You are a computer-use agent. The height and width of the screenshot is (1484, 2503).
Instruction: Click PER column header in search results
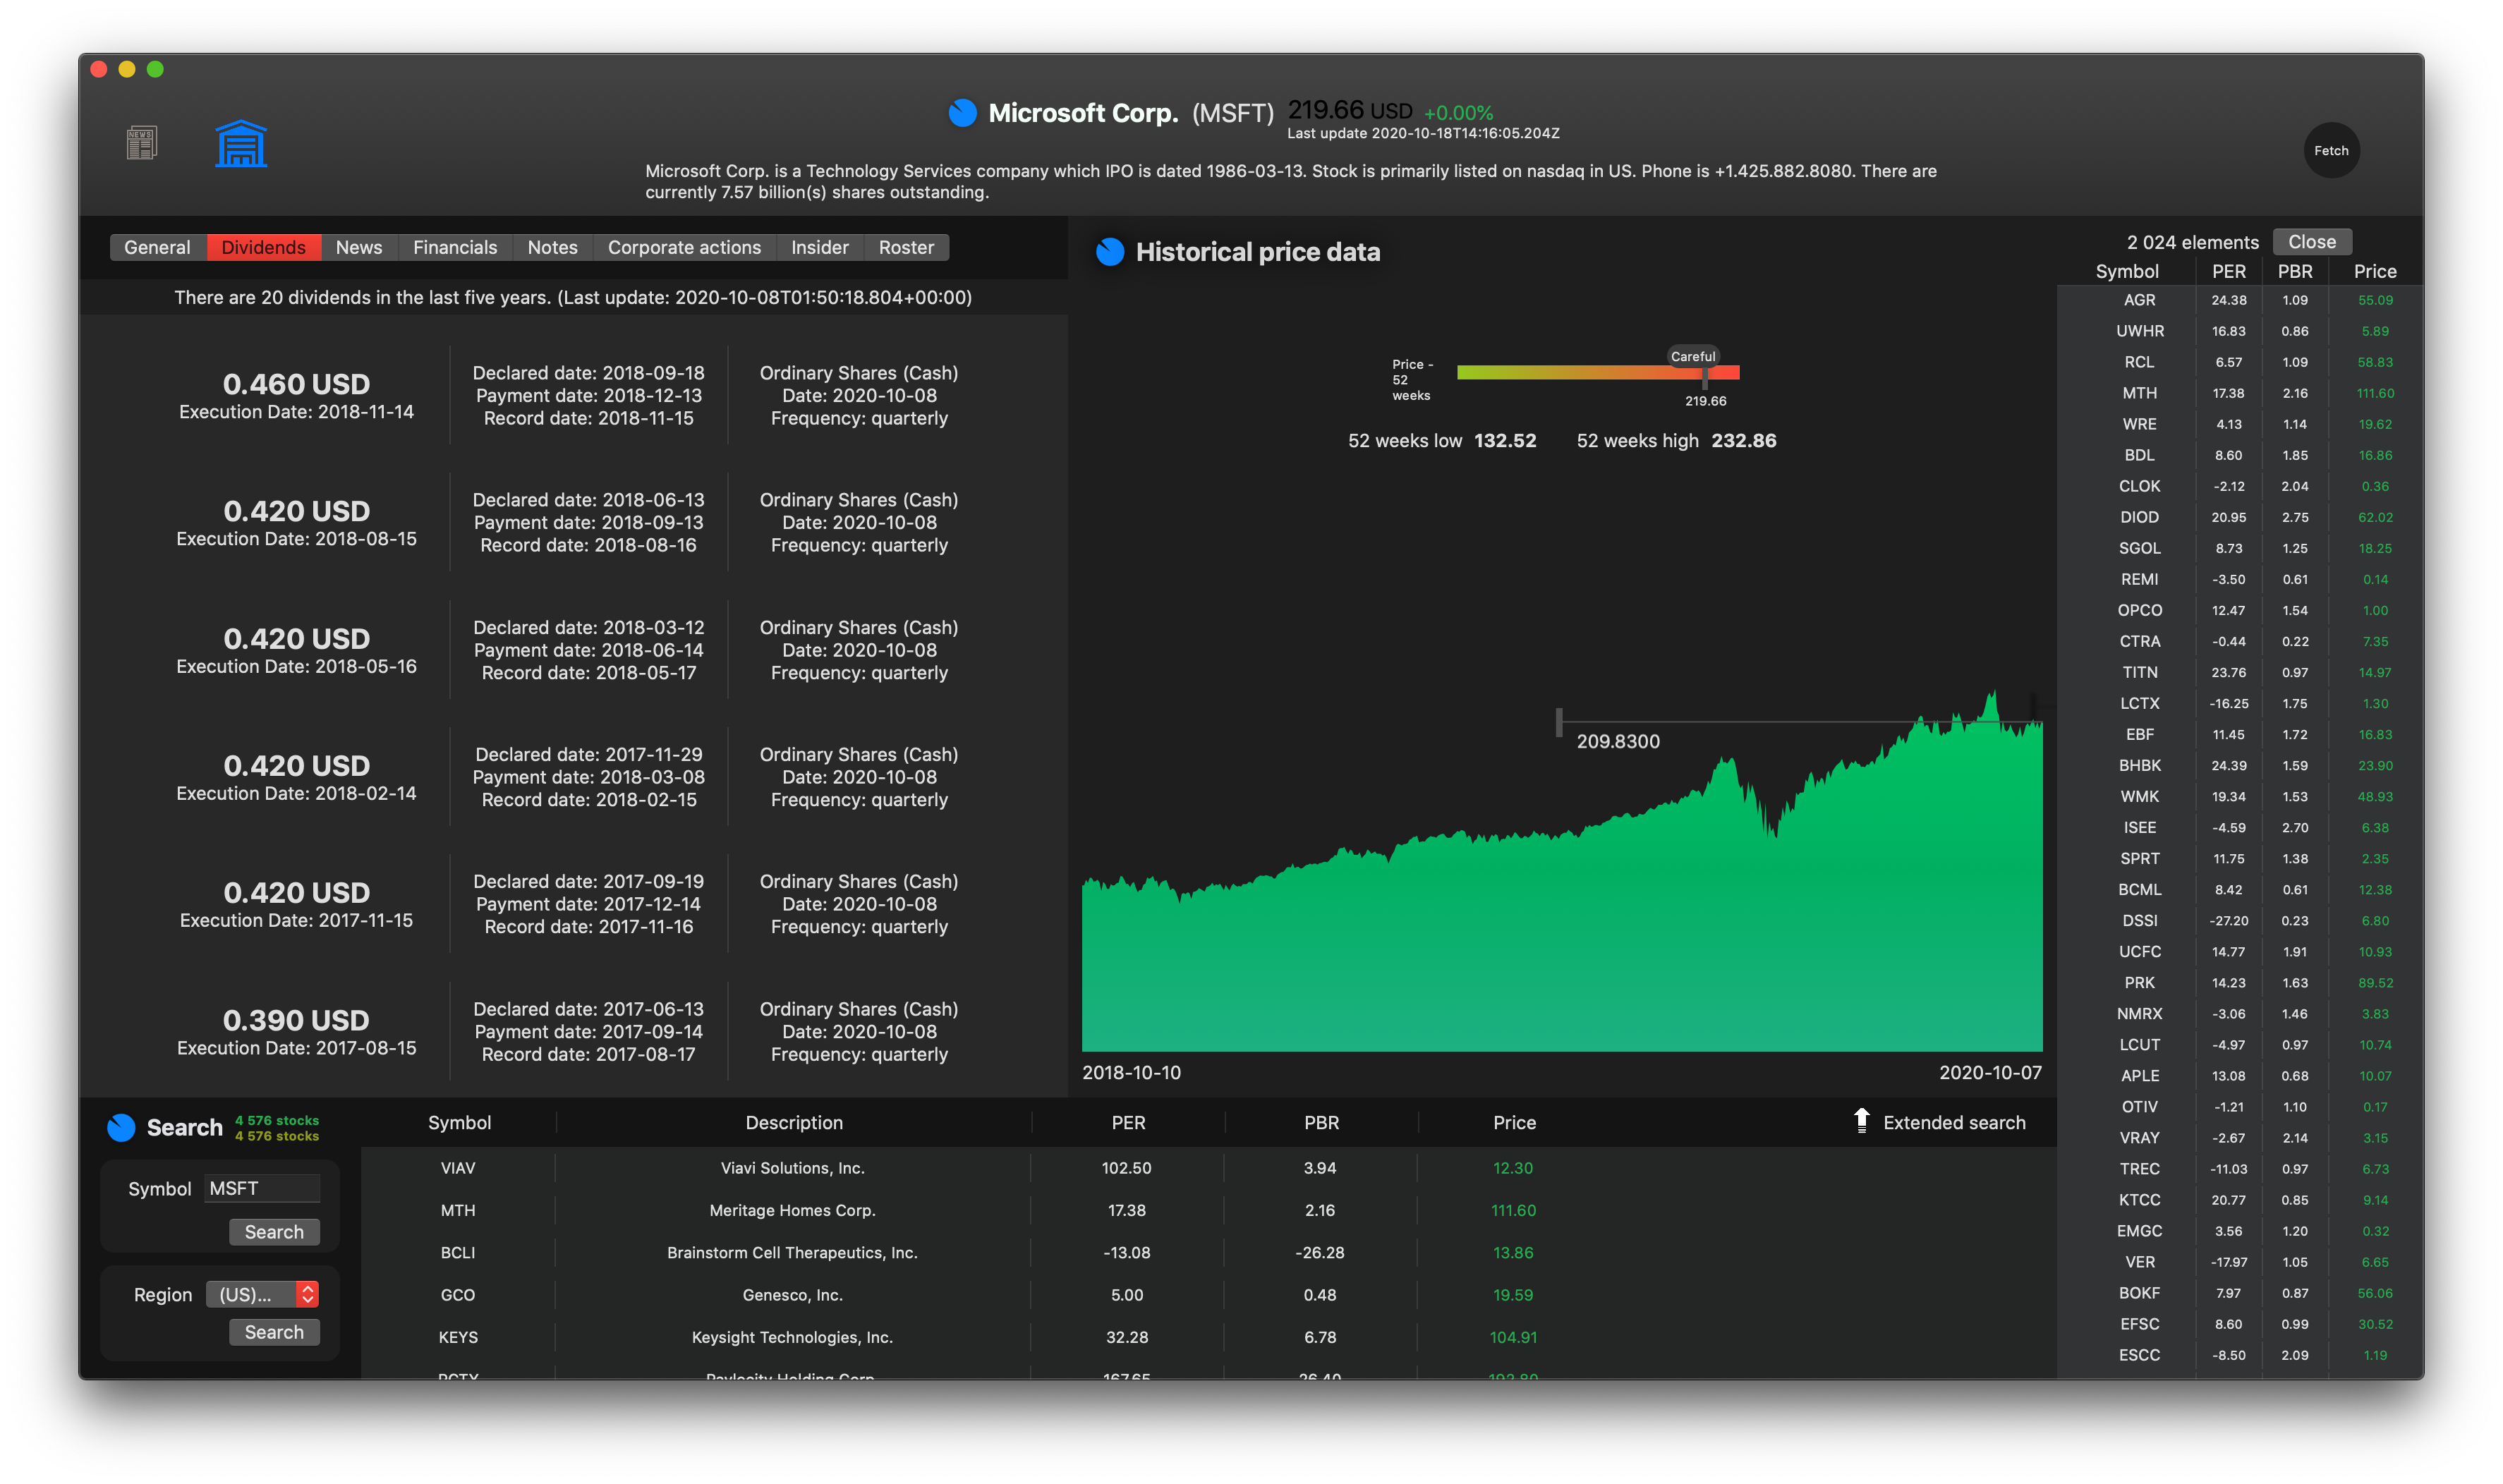[1128, 1123]
